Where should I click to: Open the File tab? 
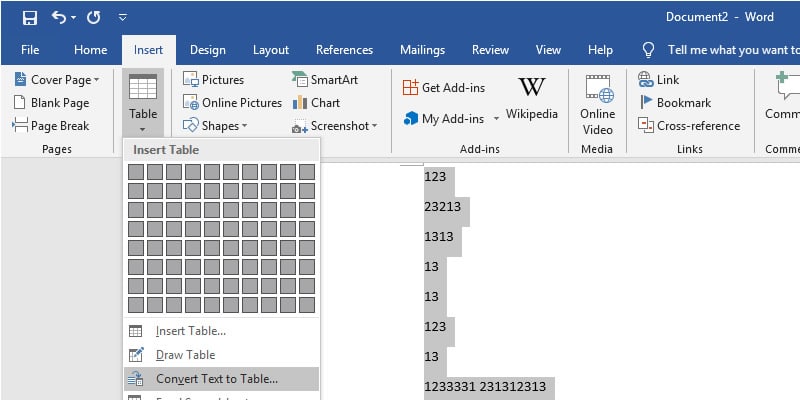click(x=30, y=50)
